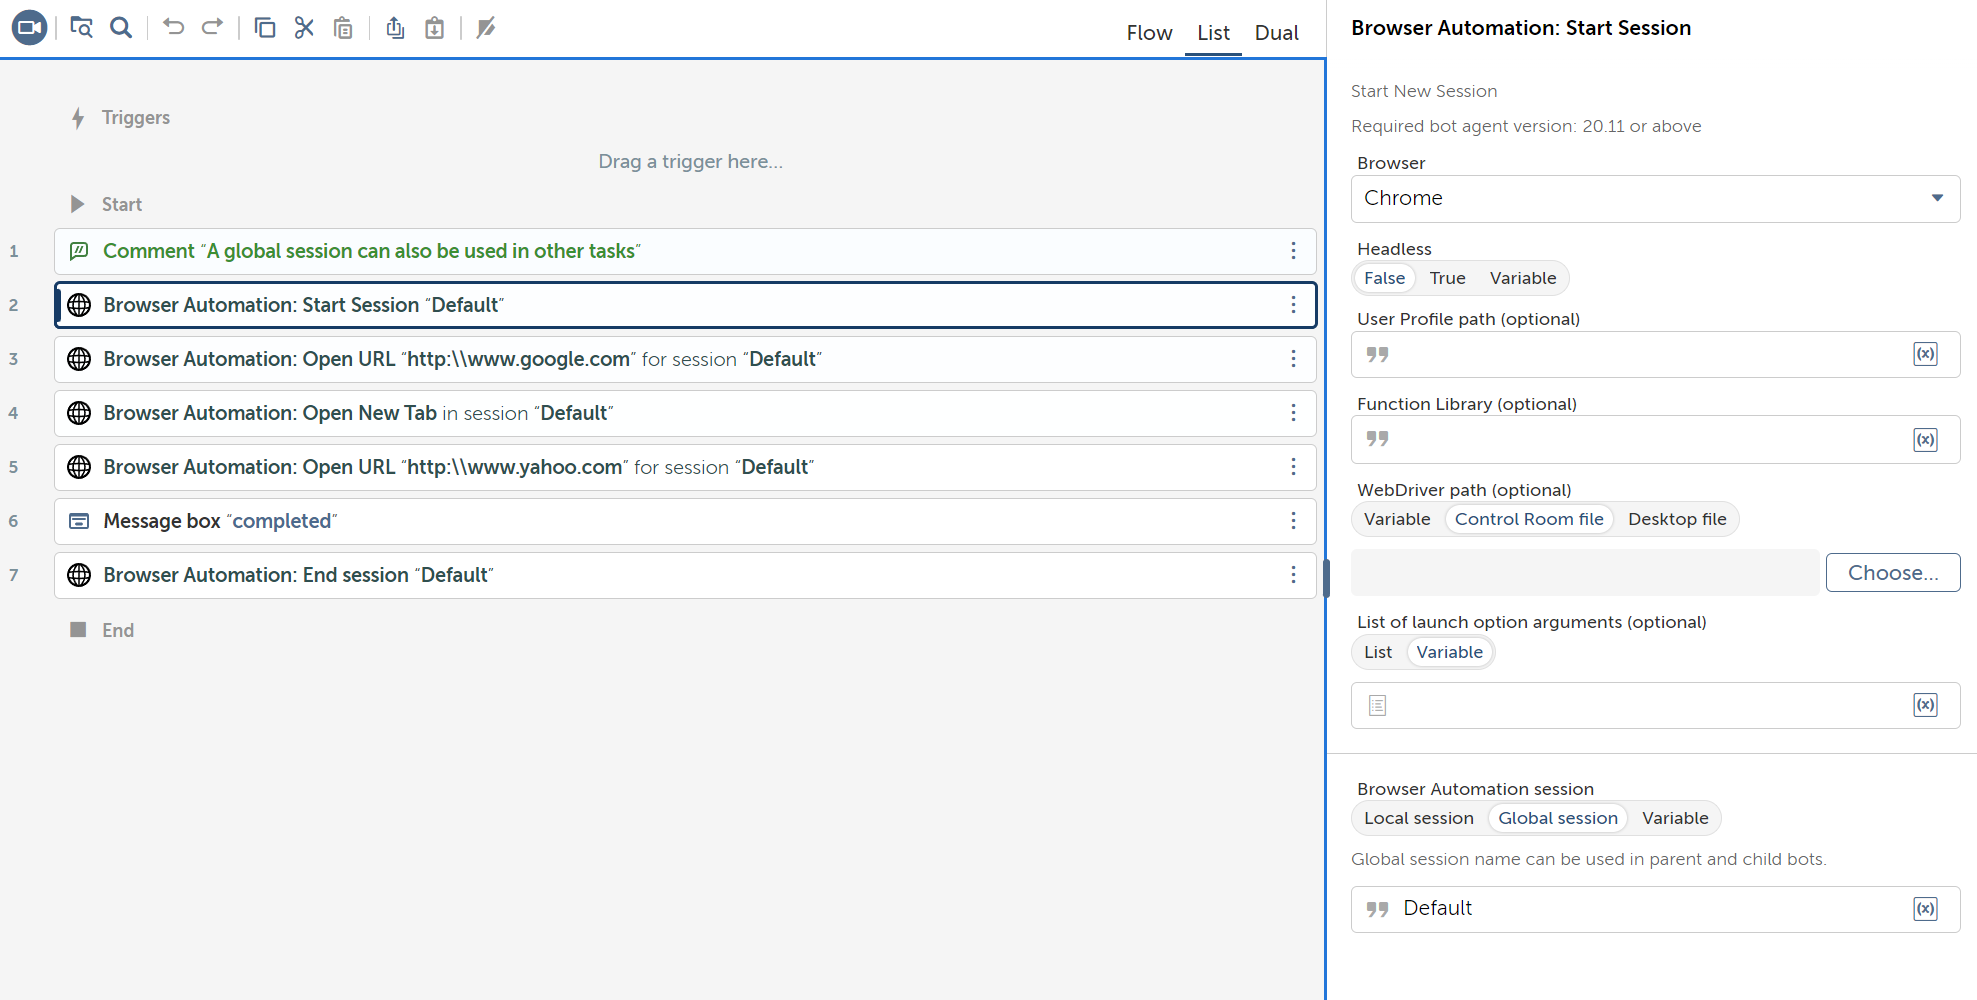Insert variable in User Profile path field

click(x=1925, y=354)
